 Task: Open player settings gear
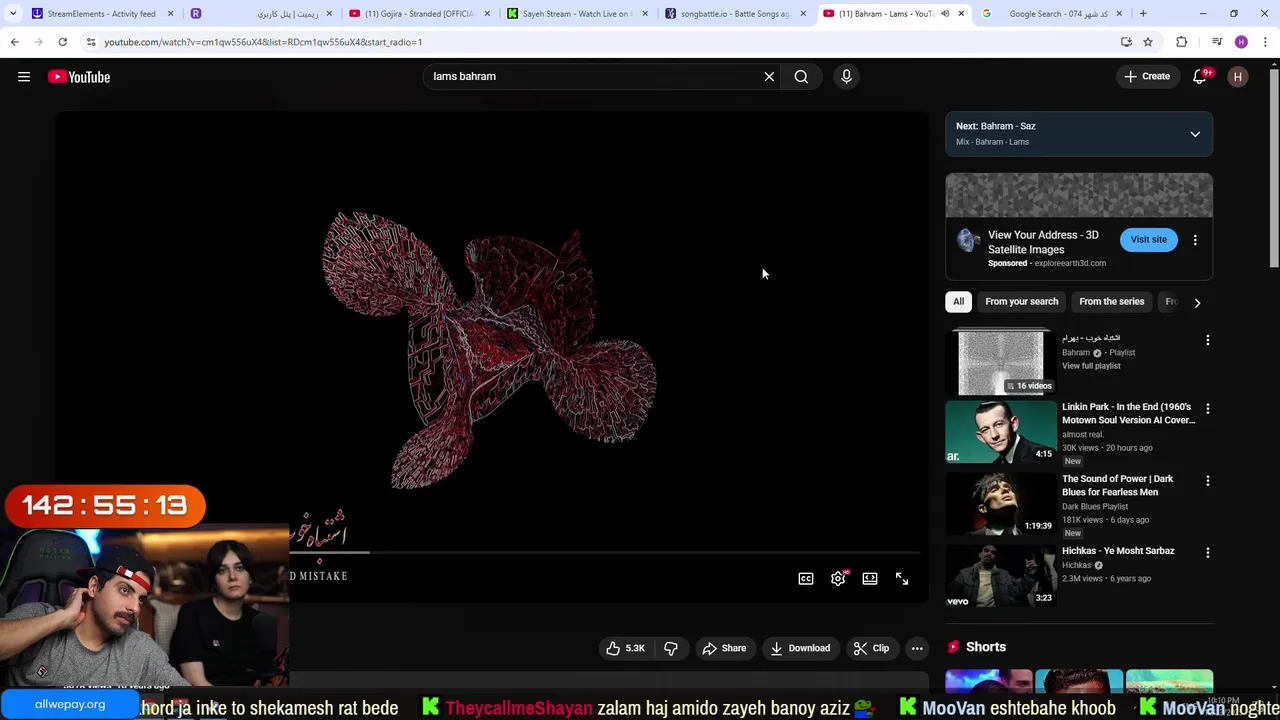[838, 579]
